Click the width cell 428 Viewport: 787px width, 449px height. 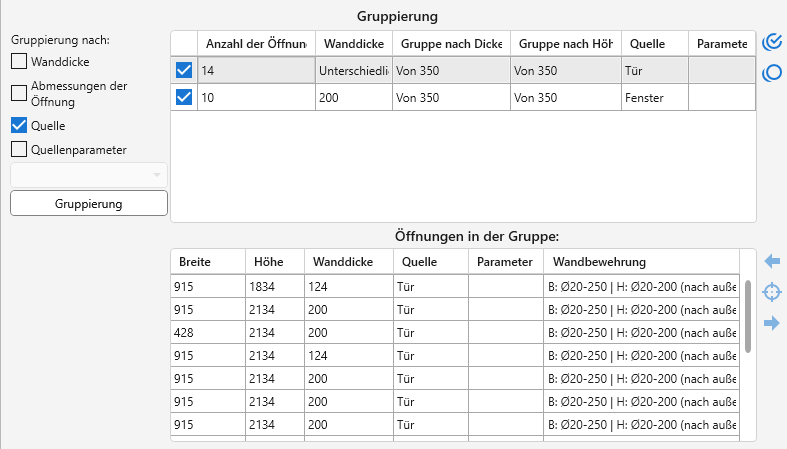tap(208, 333)
